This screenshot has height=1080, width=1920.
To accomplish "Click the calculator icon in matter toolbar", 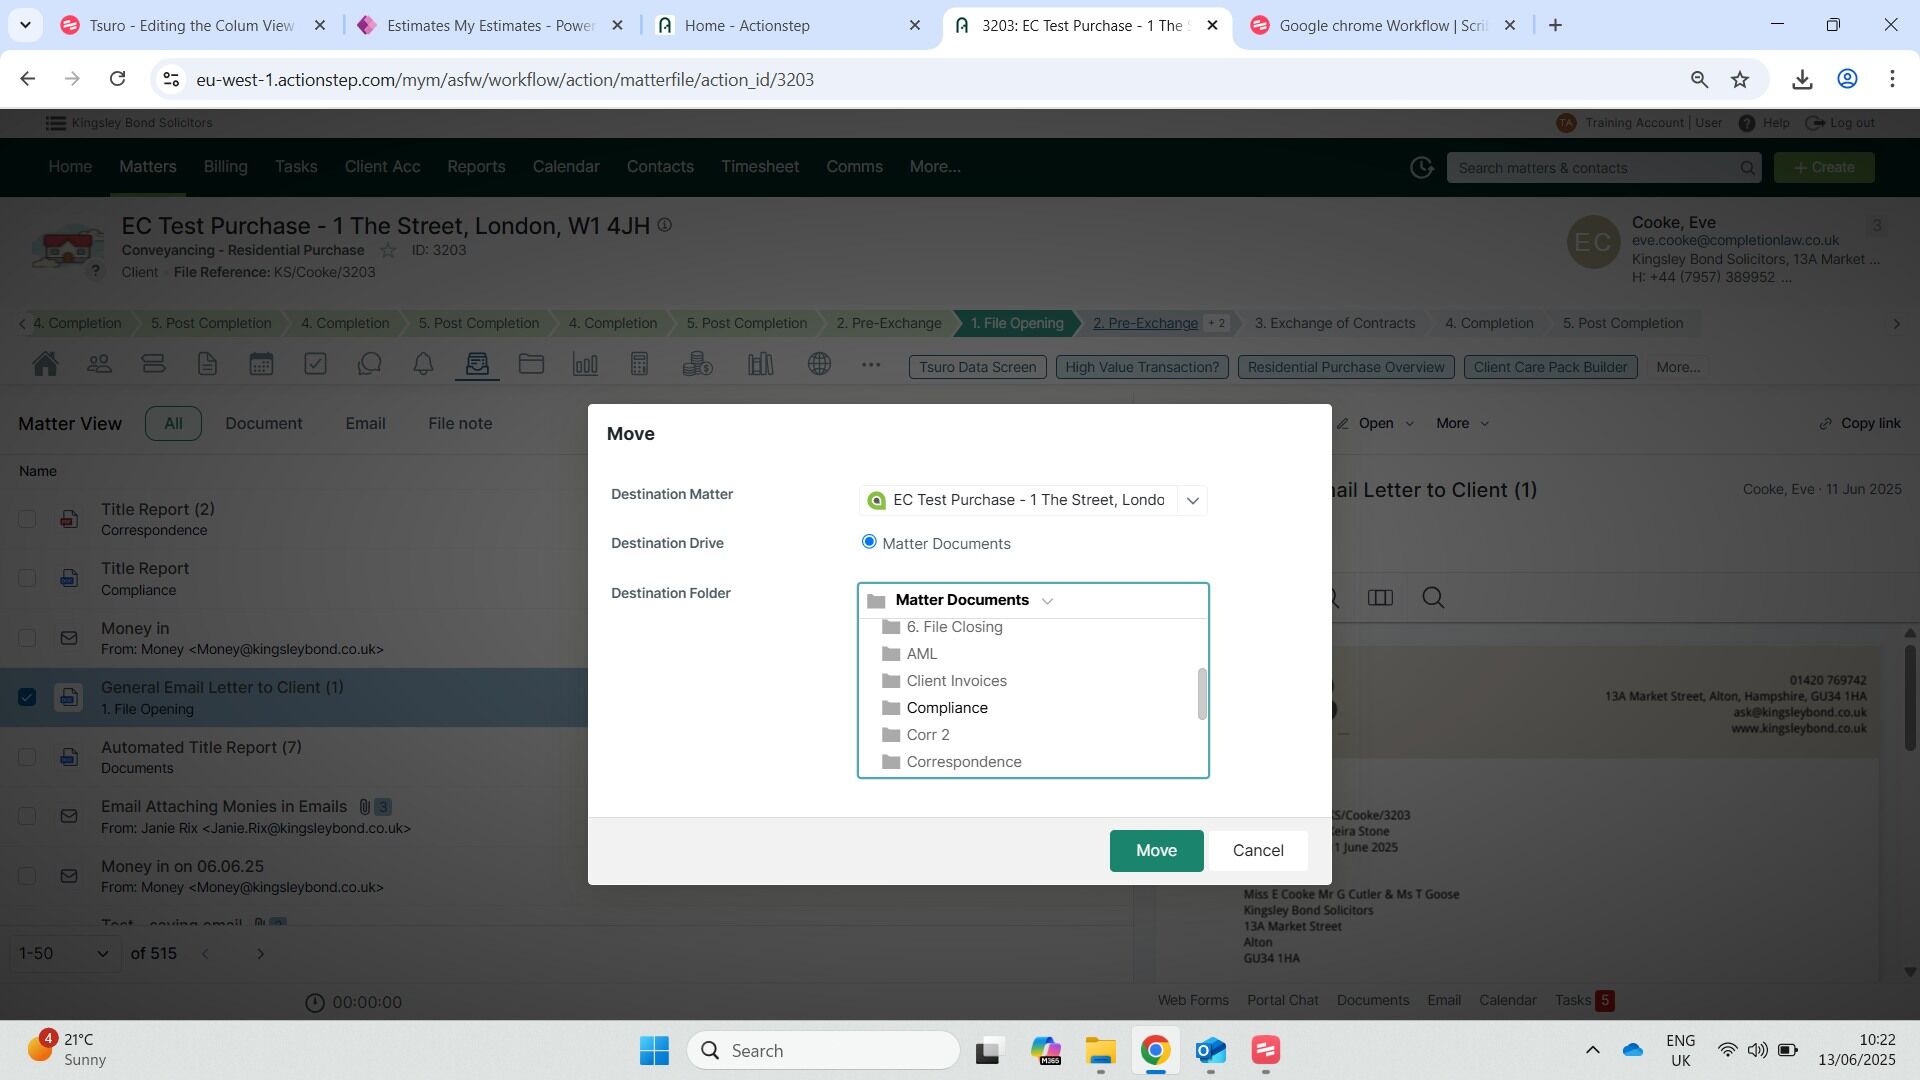I will click(639, 364).
